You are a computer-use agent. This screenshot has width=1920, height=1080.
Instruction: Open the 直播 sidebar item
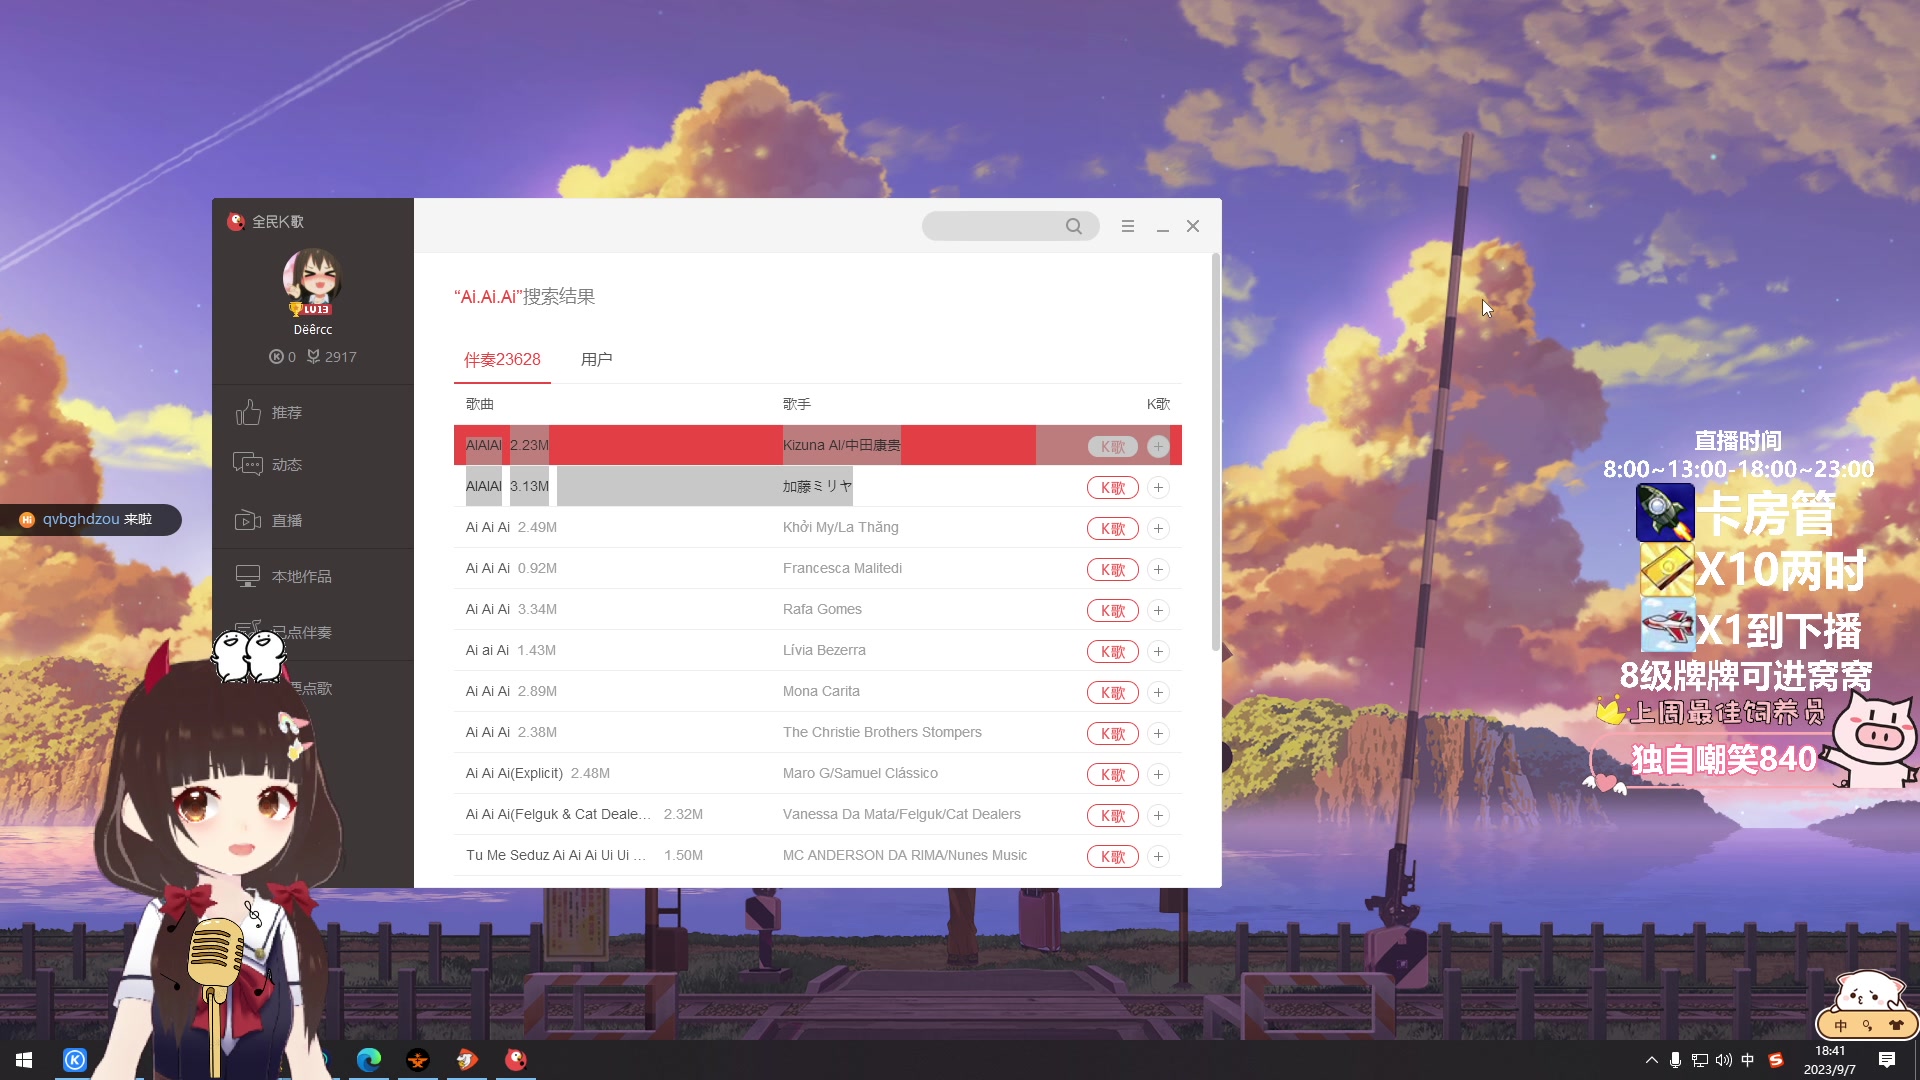[268, 520]
